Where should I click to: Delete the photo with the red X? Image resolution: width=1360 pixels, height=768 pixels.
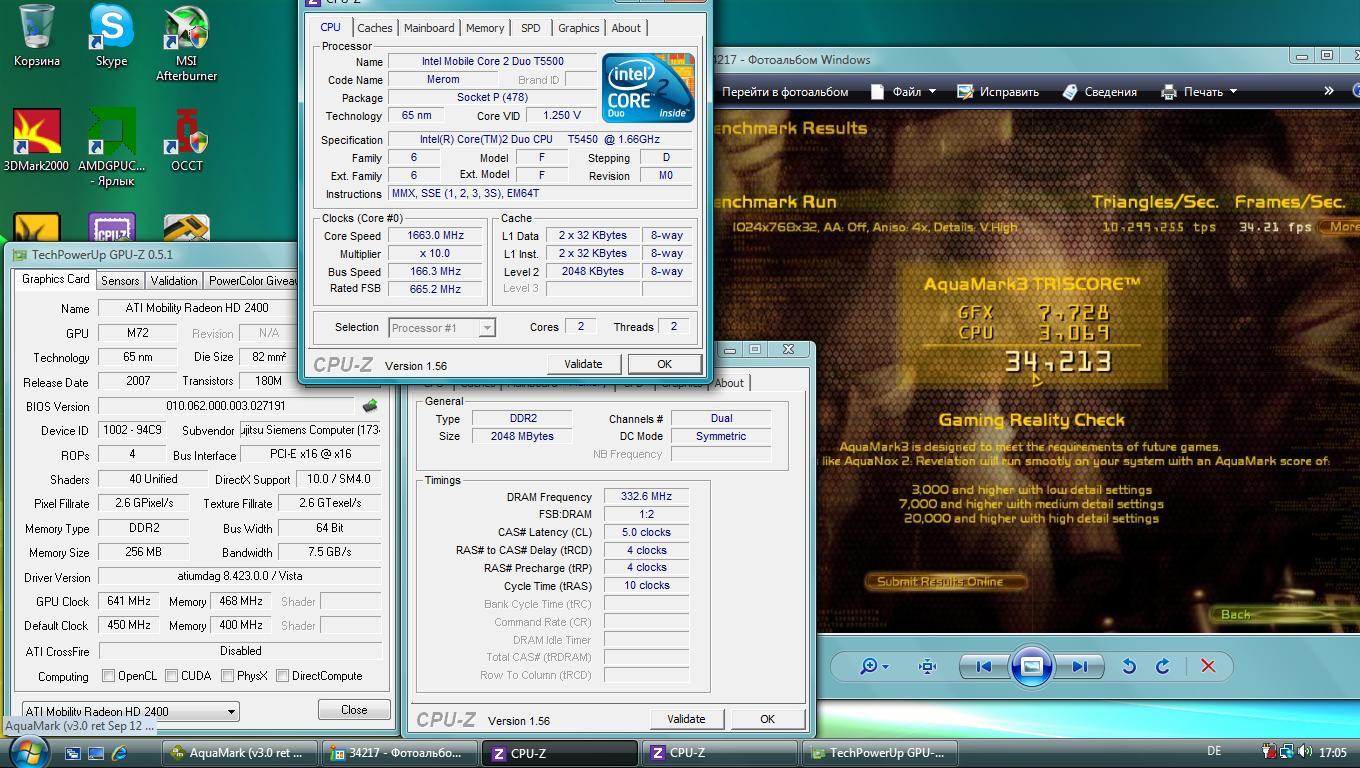pos(1207,666)
